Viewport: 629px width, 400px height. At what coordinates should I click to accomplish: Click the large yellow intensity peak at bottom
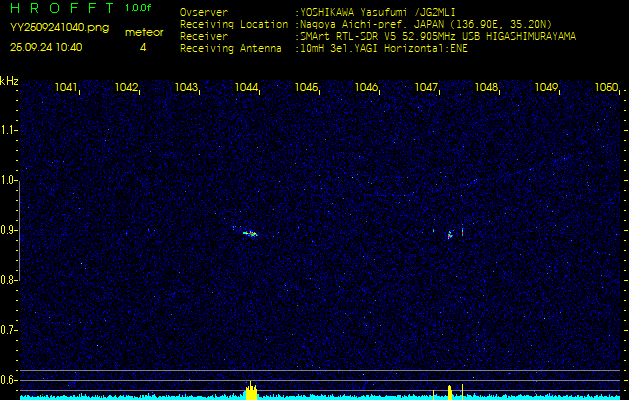[250, 391]
